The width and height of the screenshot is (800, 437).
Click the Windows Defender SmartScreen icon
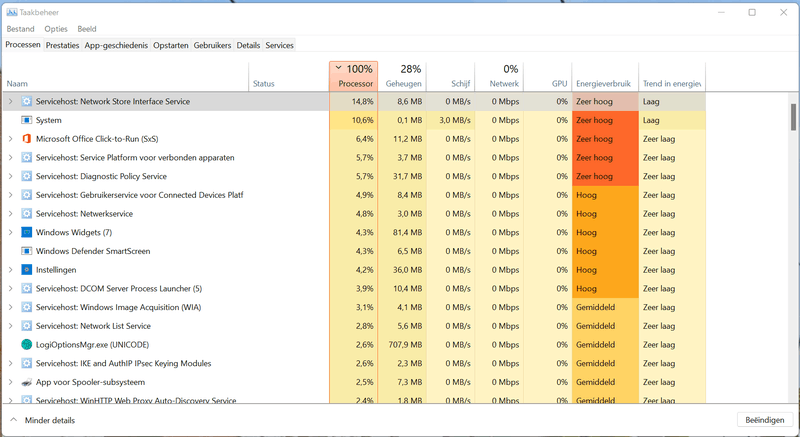pos(26,251)
